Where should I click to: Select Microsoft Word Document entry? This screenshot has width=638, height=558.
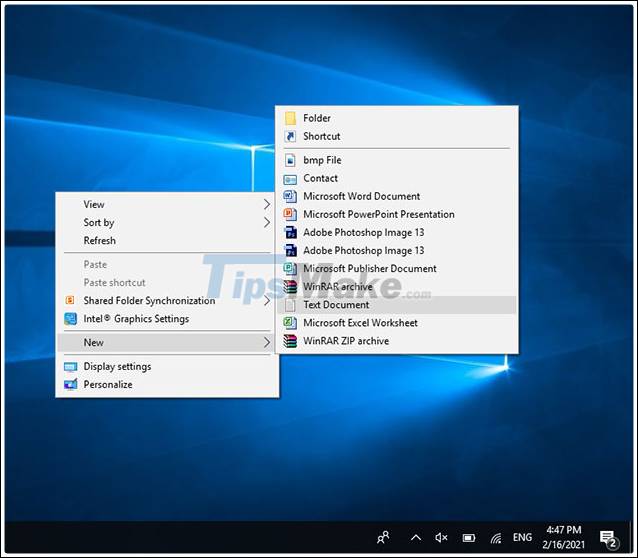(397, 196)
